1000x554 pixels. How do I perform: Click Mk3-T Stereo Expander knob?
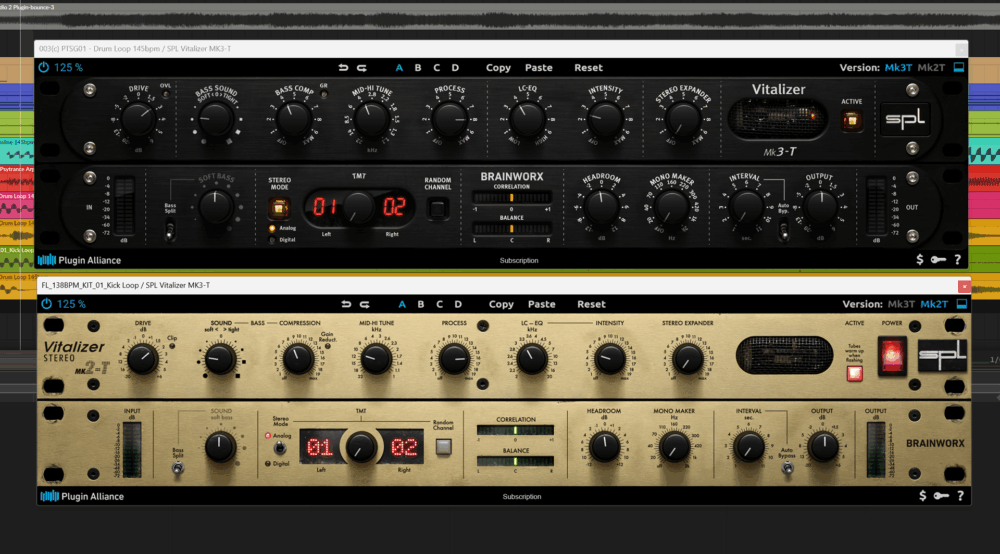click(683, 119)
